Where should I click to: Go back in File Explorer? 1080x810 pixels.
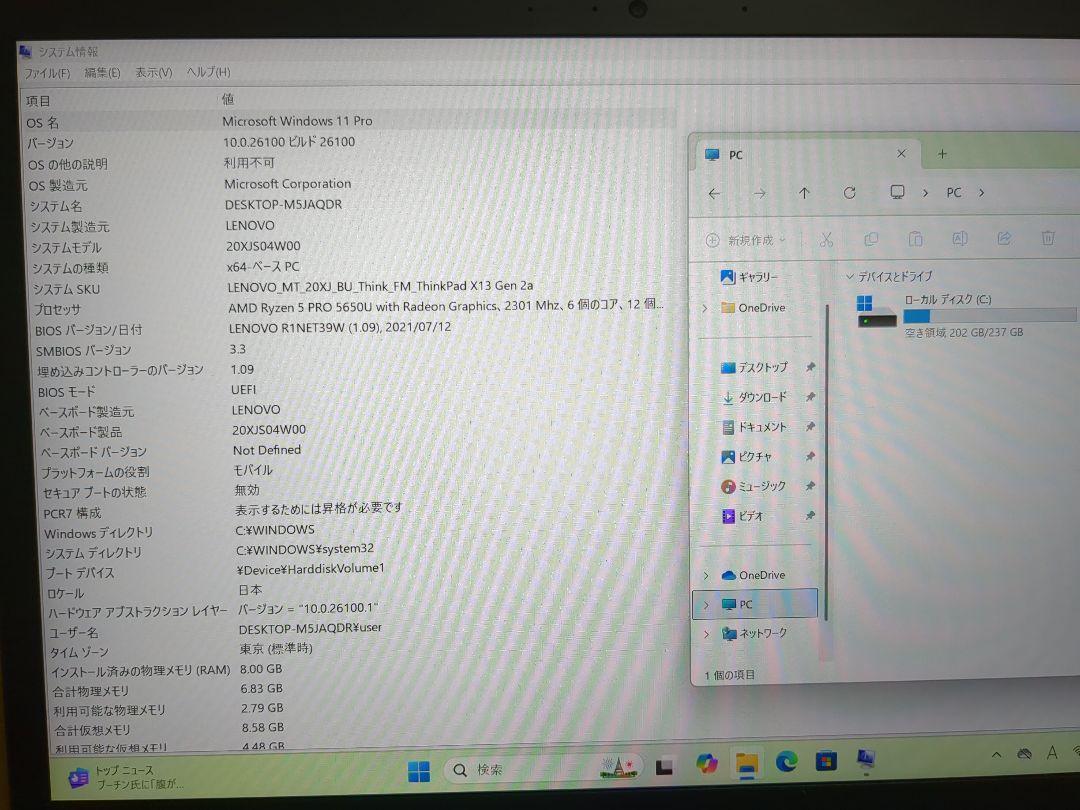[714, 194]
